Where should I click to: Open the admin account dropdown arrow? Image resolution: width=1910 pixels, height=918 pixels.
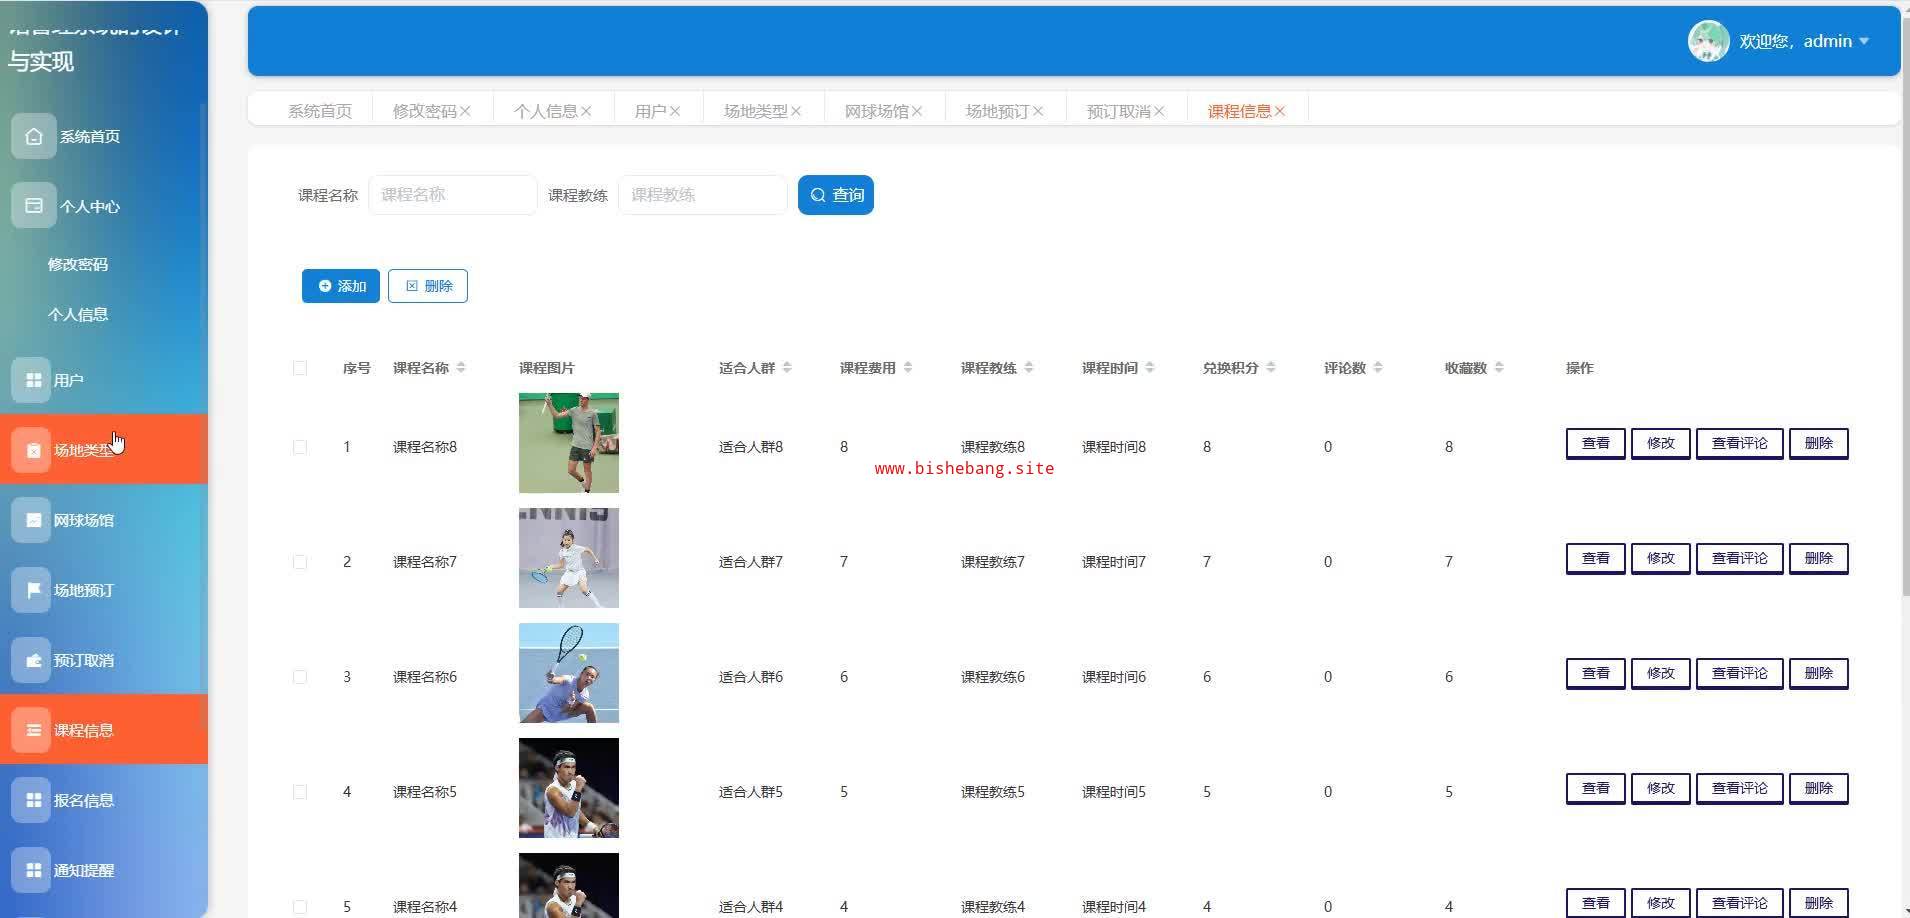(x=1864, y=41)
